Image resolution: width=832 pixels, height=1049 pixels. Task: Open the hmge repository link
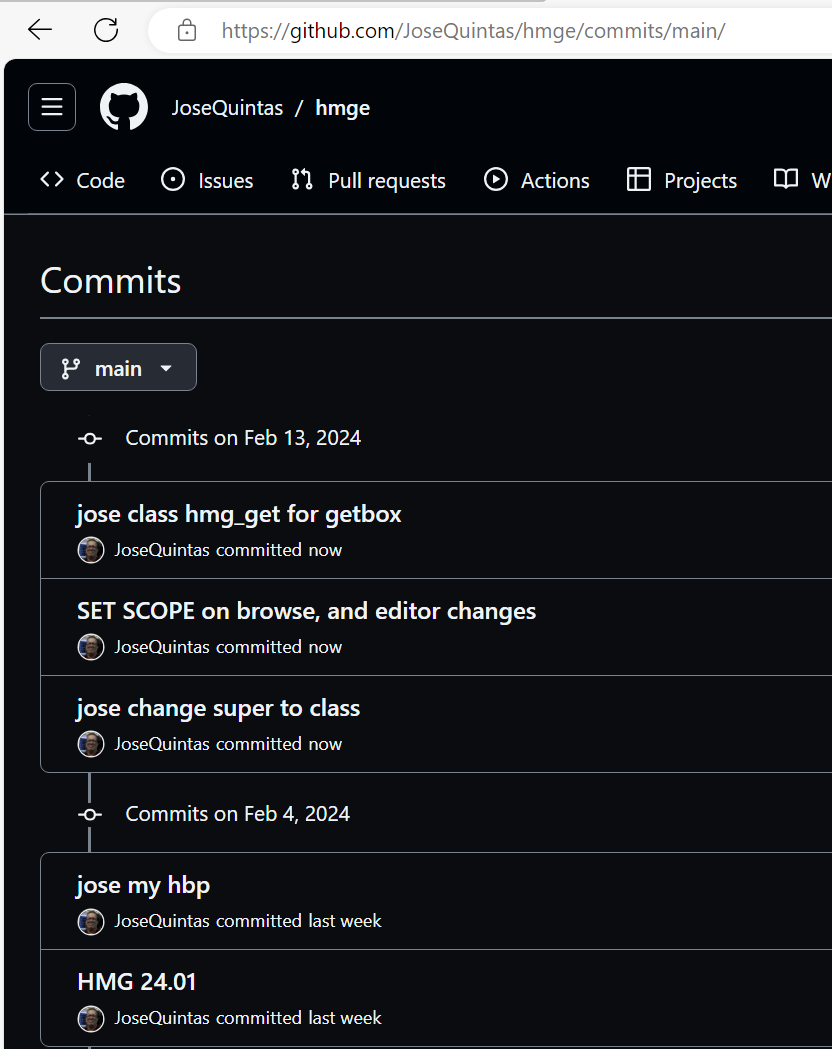[342, 108]
